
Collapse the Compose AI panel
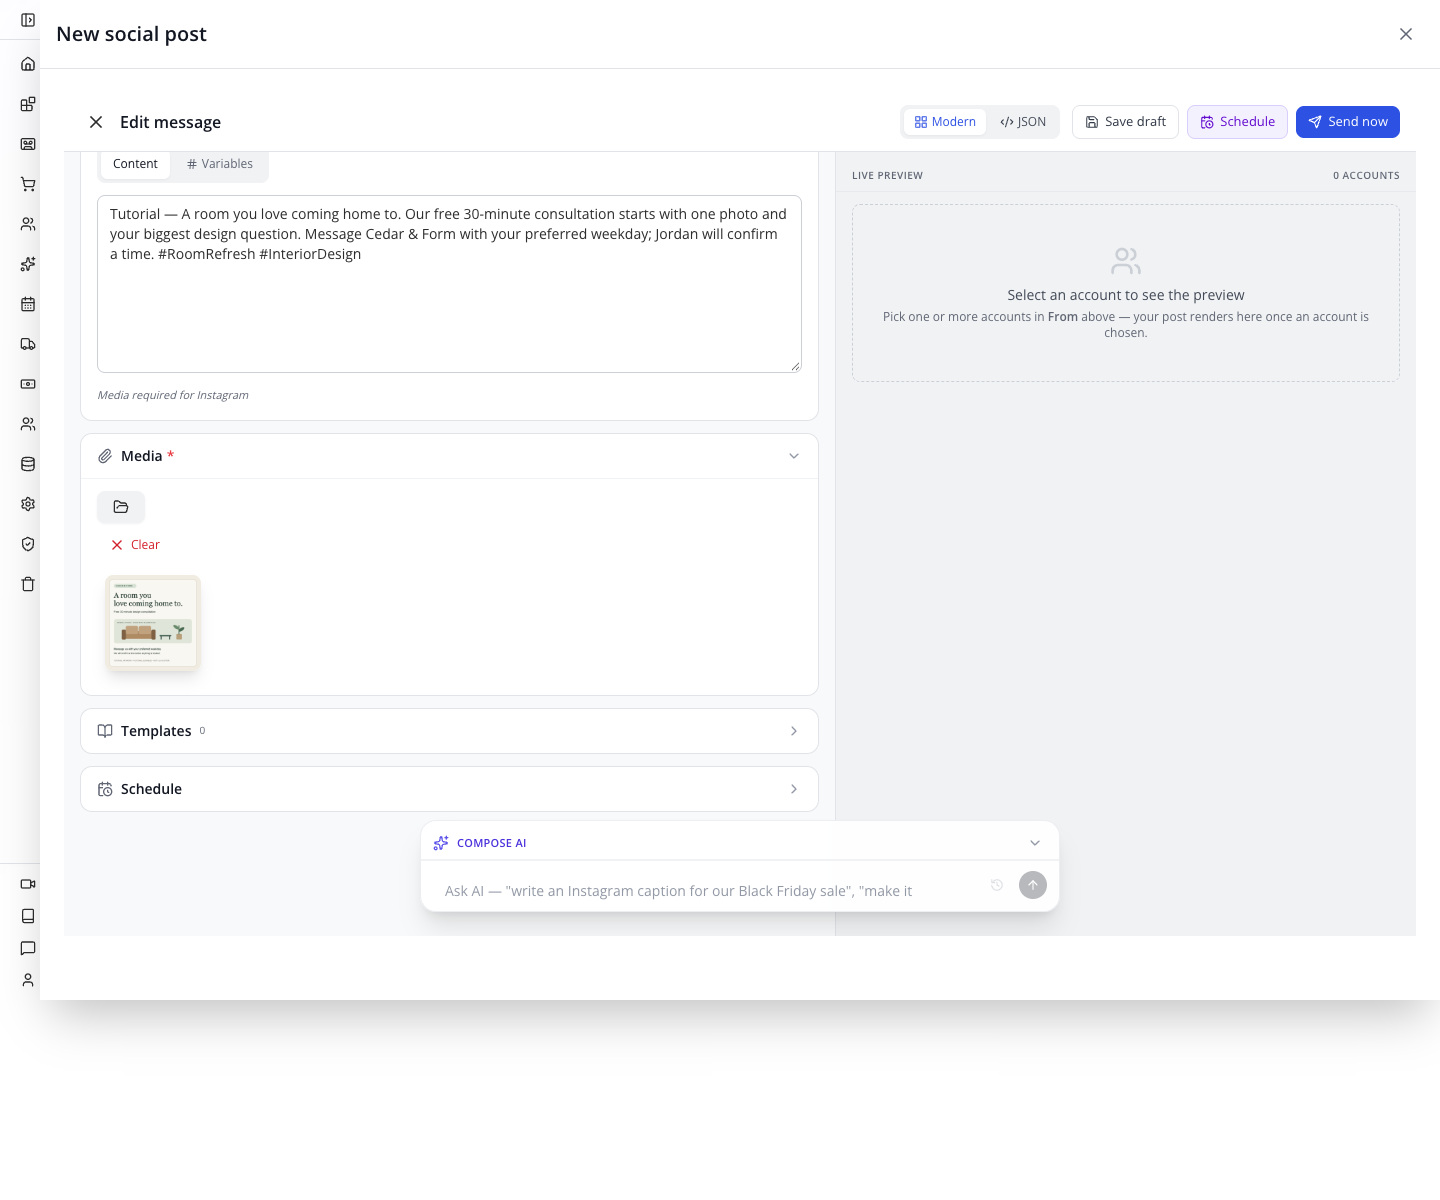coord(1035,843)
